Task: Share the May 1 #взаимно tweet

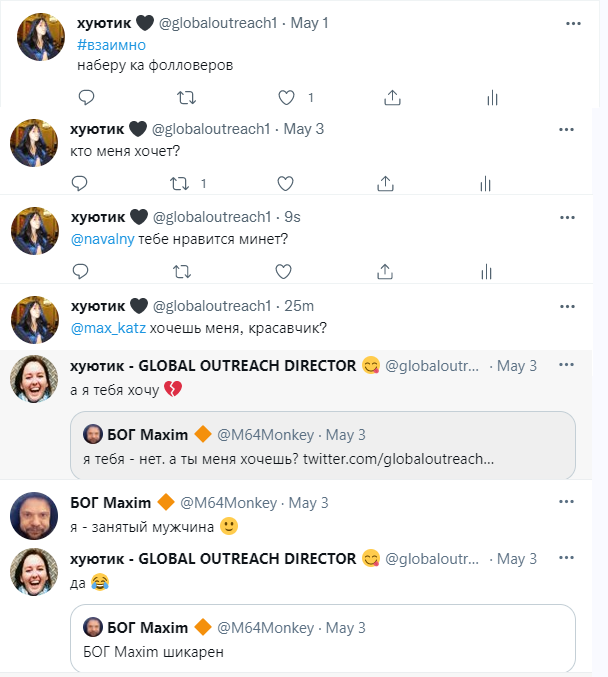Action: [393, 97]
